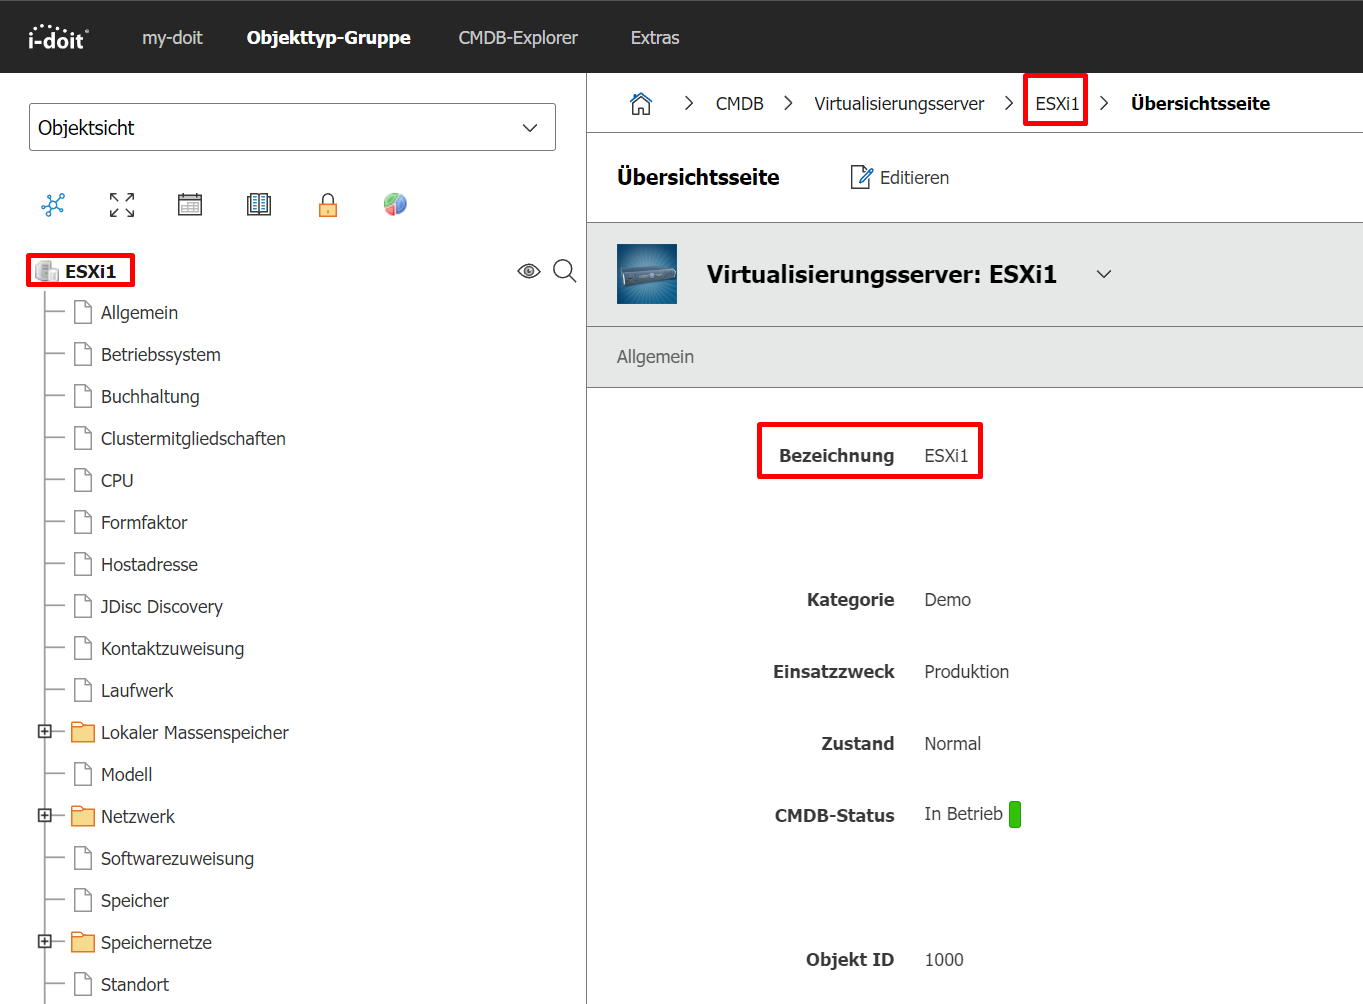
Task: Toggle the eye visibility icon
Action: (x=529, y=271)
